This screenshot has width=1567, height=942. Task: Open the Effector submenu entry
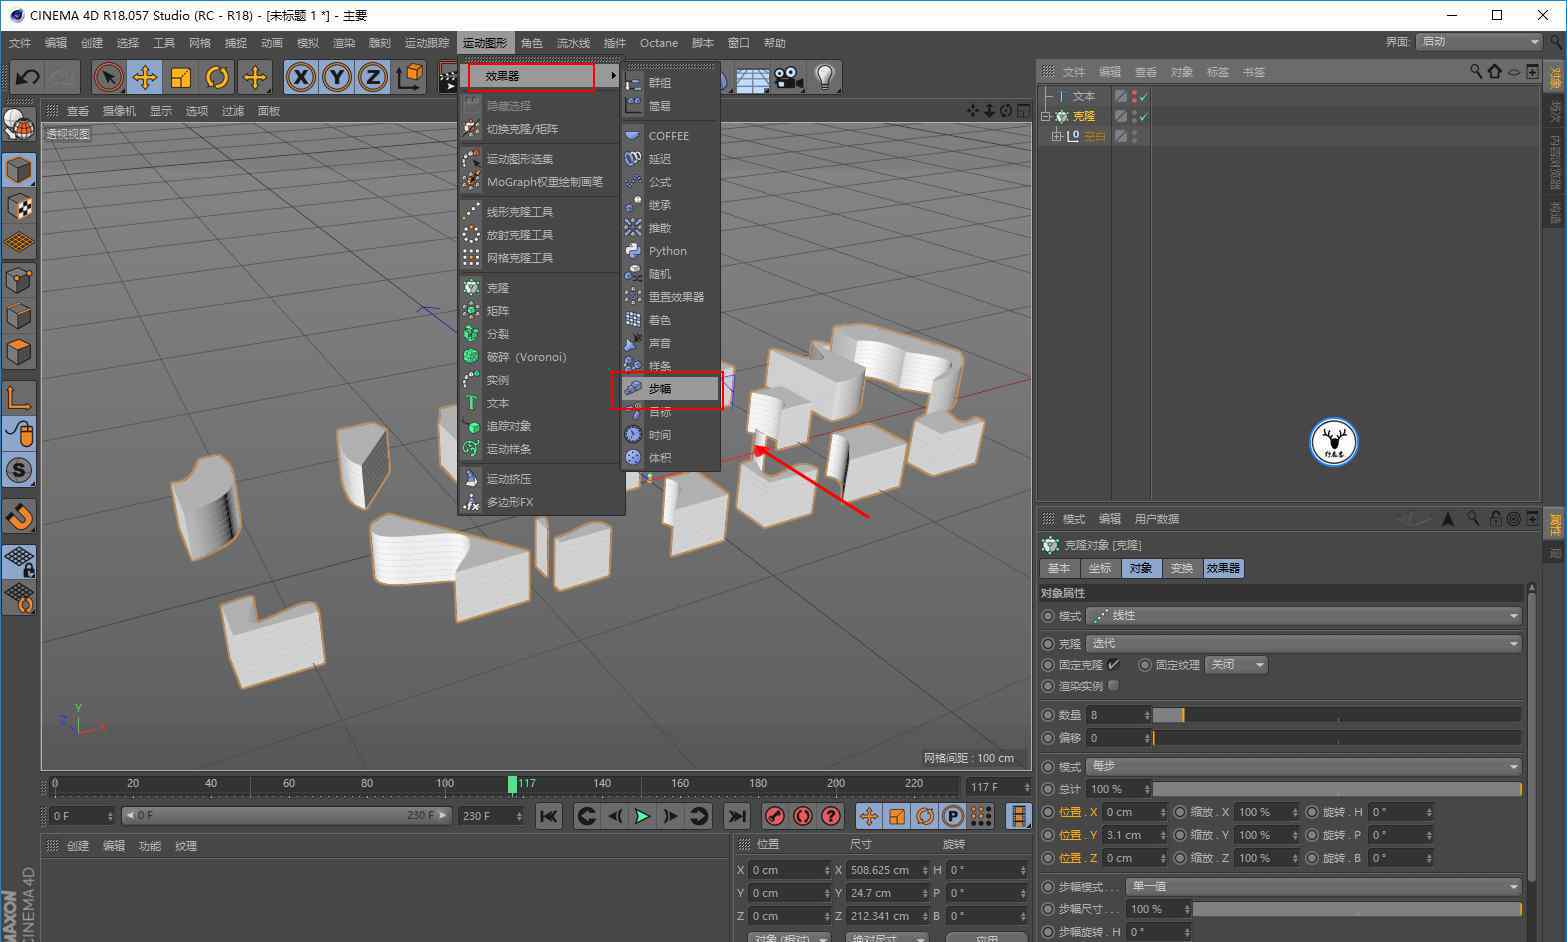541,75
